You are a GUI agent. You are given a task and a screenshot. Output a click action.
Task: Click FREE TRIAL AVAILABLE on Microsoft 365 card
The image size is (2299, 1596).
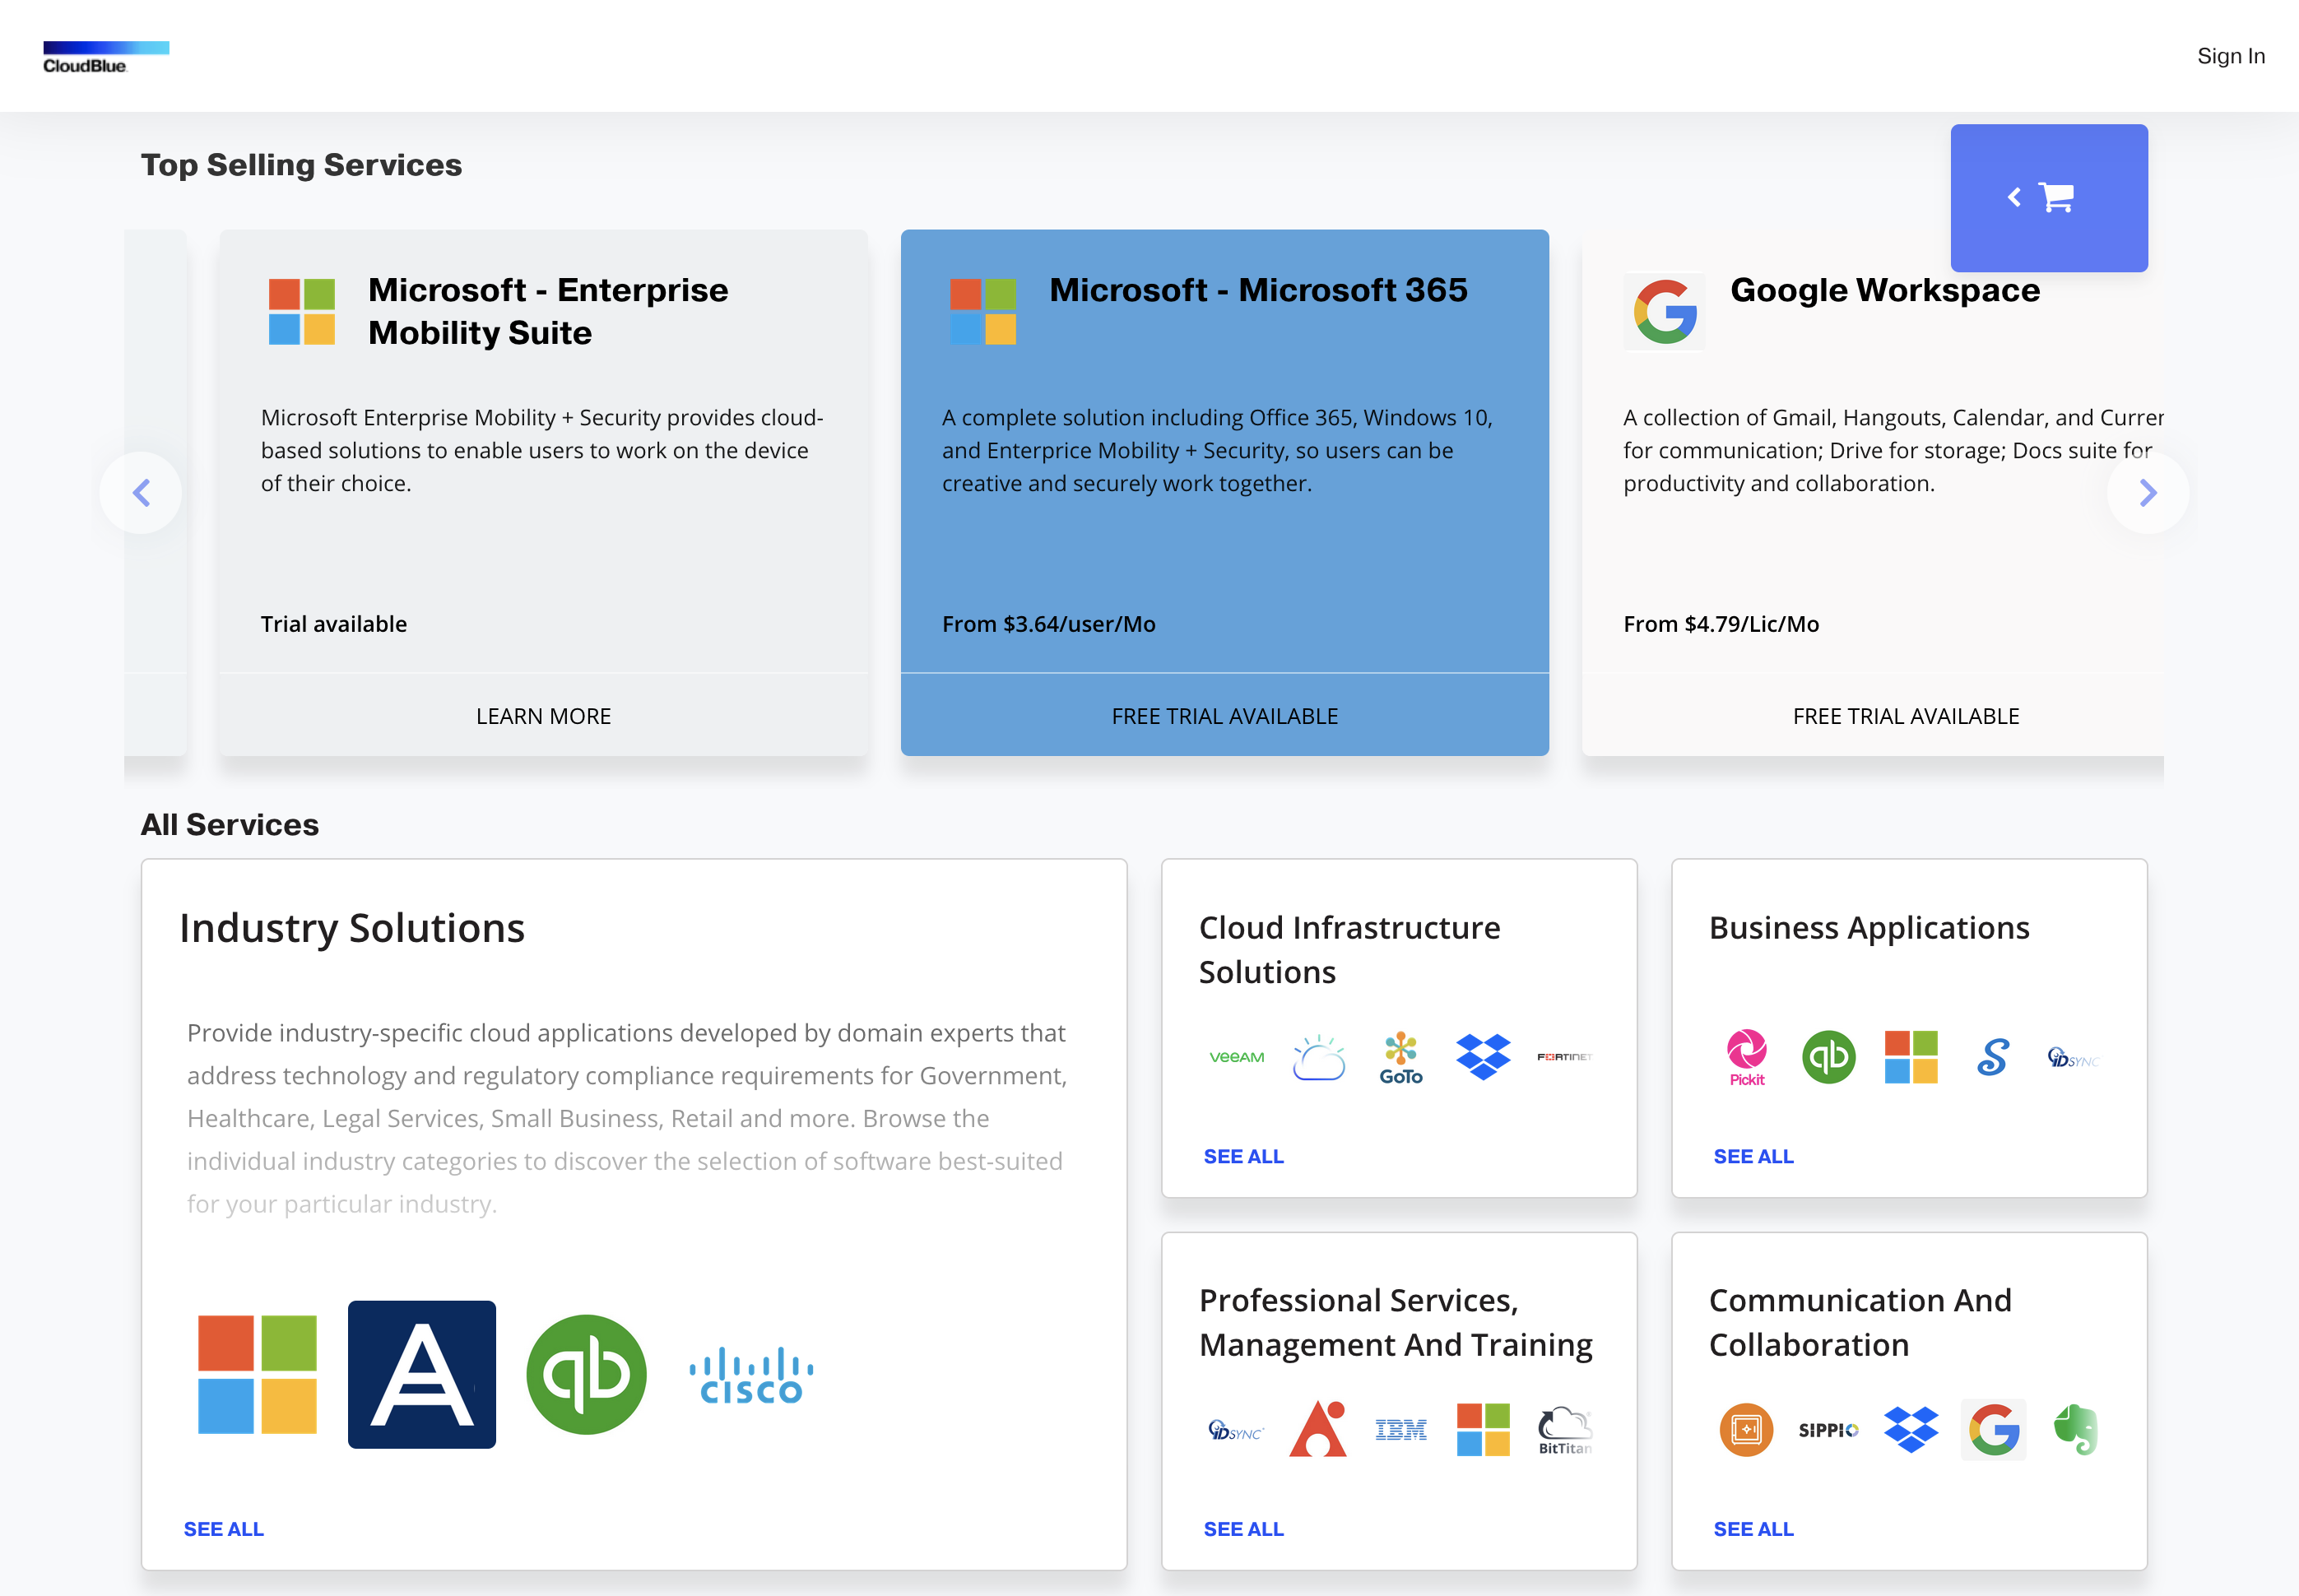pyautogui.click(x=1224, y=716)
